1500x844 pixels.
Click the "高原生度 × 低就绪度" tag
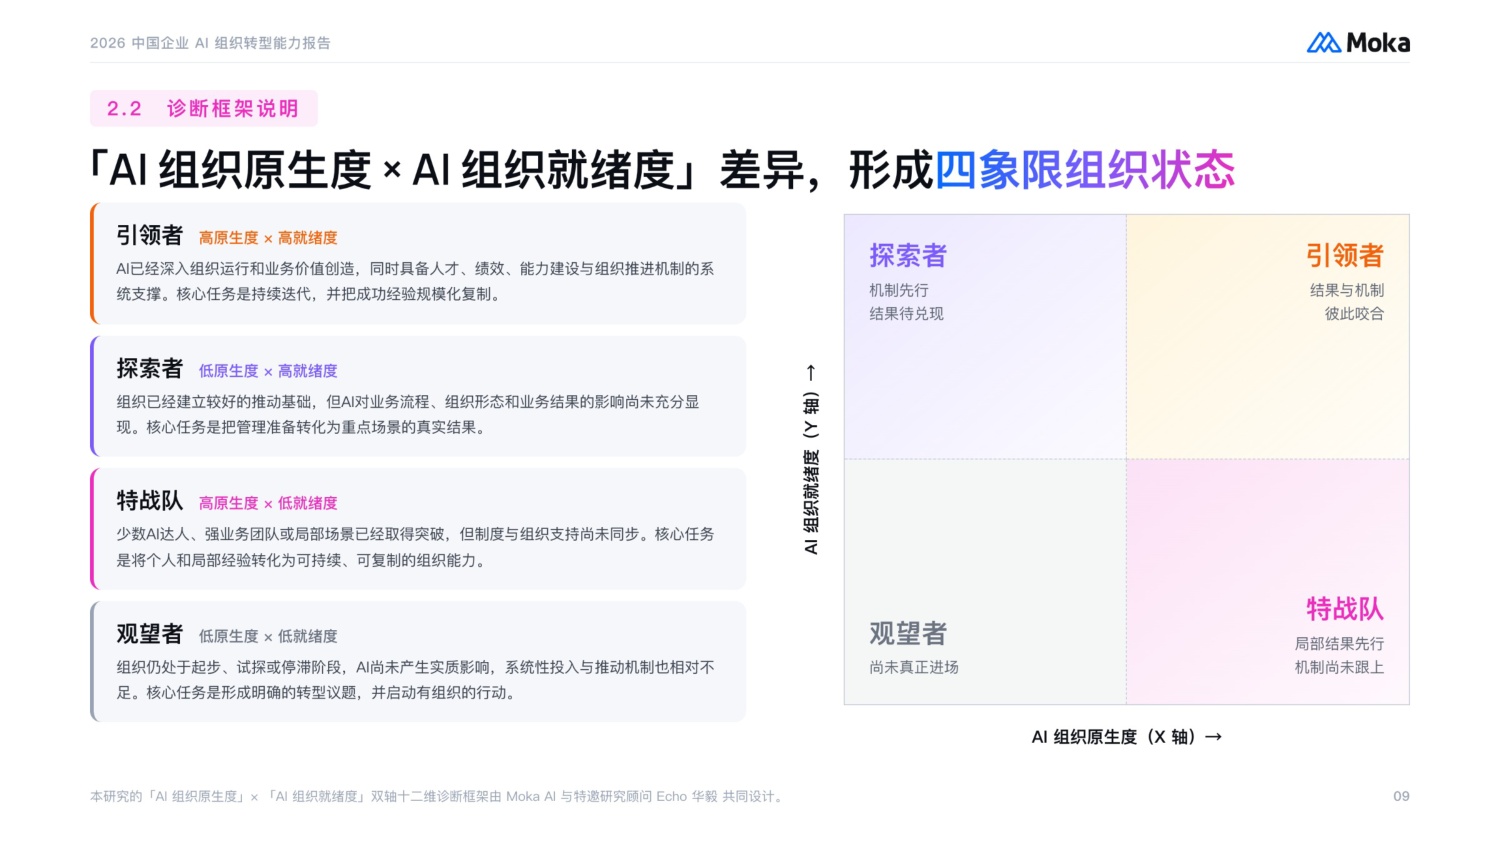click(x=268, y=503)
